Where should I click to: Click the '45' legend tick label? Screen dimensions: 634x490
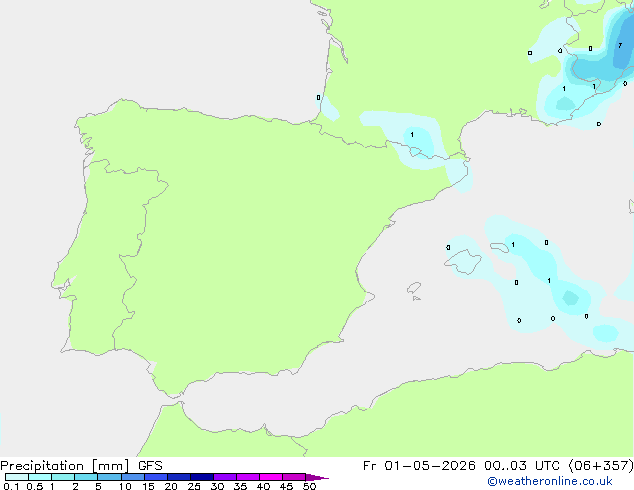pyautogui.click(x=286, y=486)
